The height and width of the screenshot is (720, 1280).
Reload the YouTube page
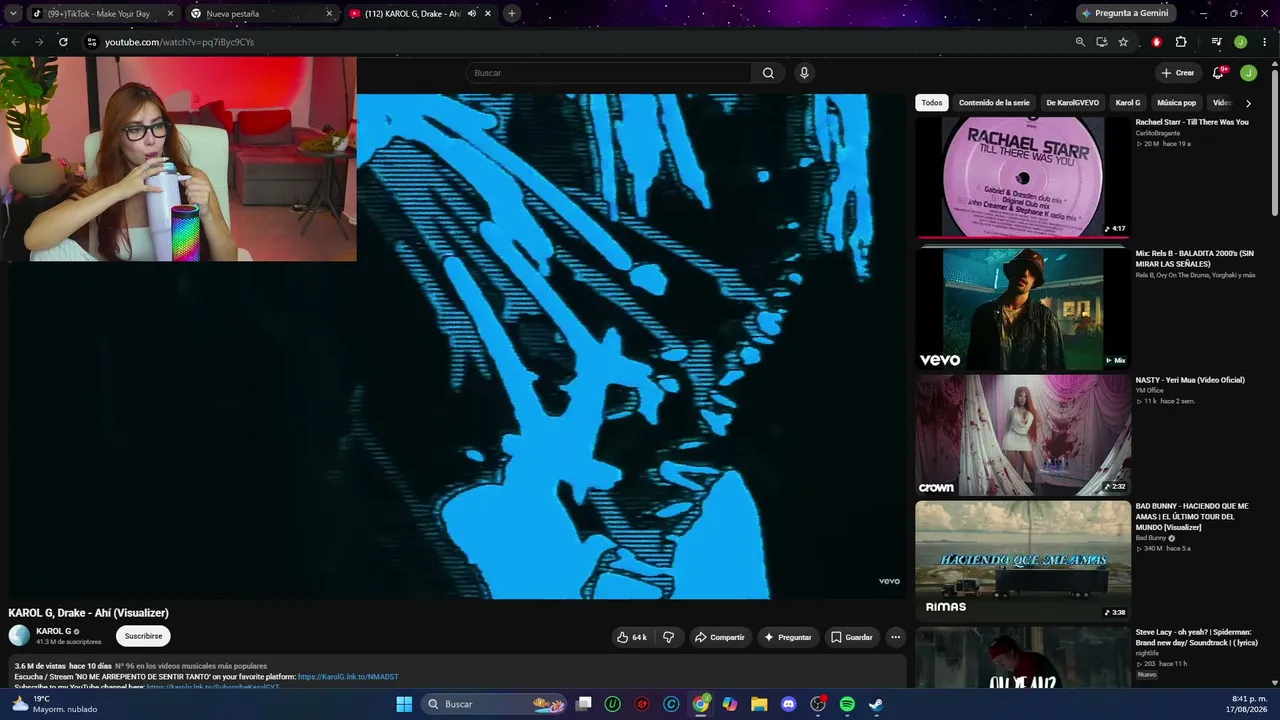click(x=63, y=42)
